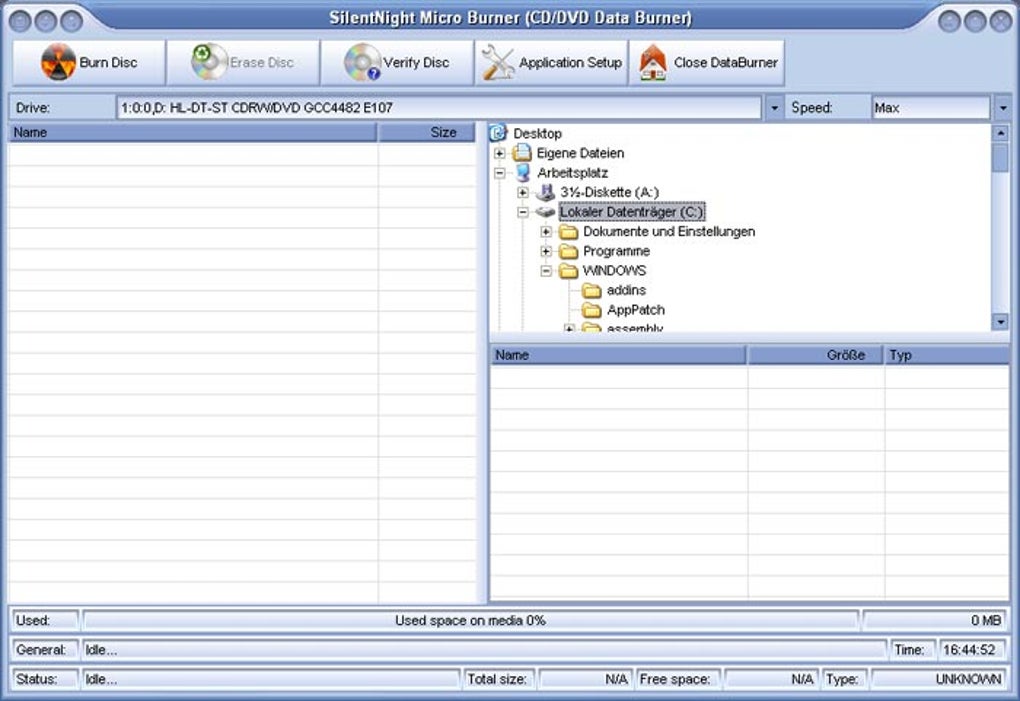Click the WINDOWS folder icon
This screenshot has height=701, width=1020.
pos(569,271)
